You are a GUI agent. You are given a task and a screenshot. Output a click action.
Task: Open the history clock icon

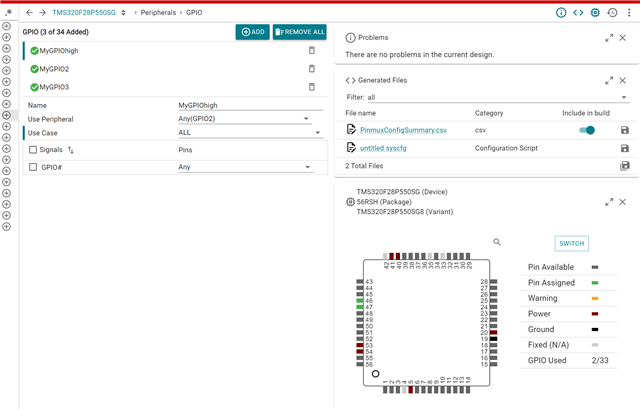click(x=612, y=13)
